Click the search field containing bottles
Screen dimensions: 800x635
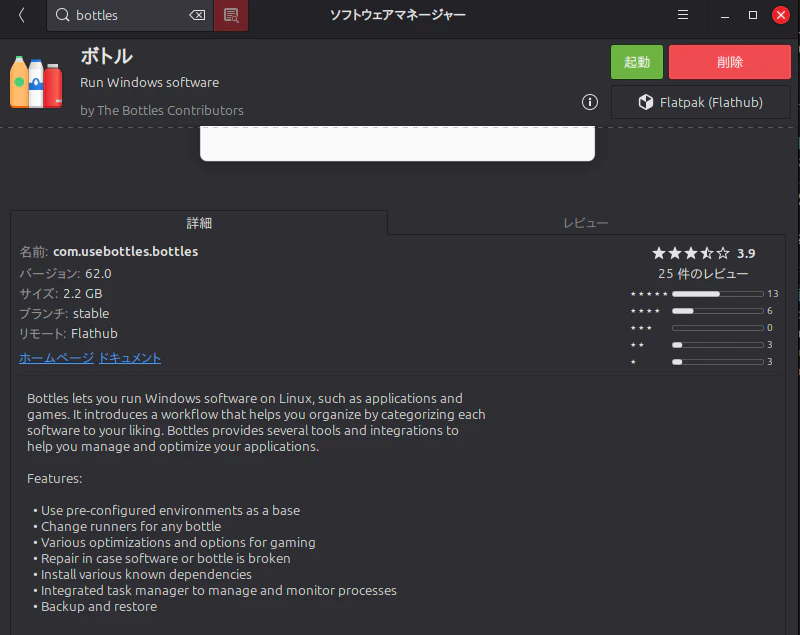pyautogui.click(x=130, y=15)
